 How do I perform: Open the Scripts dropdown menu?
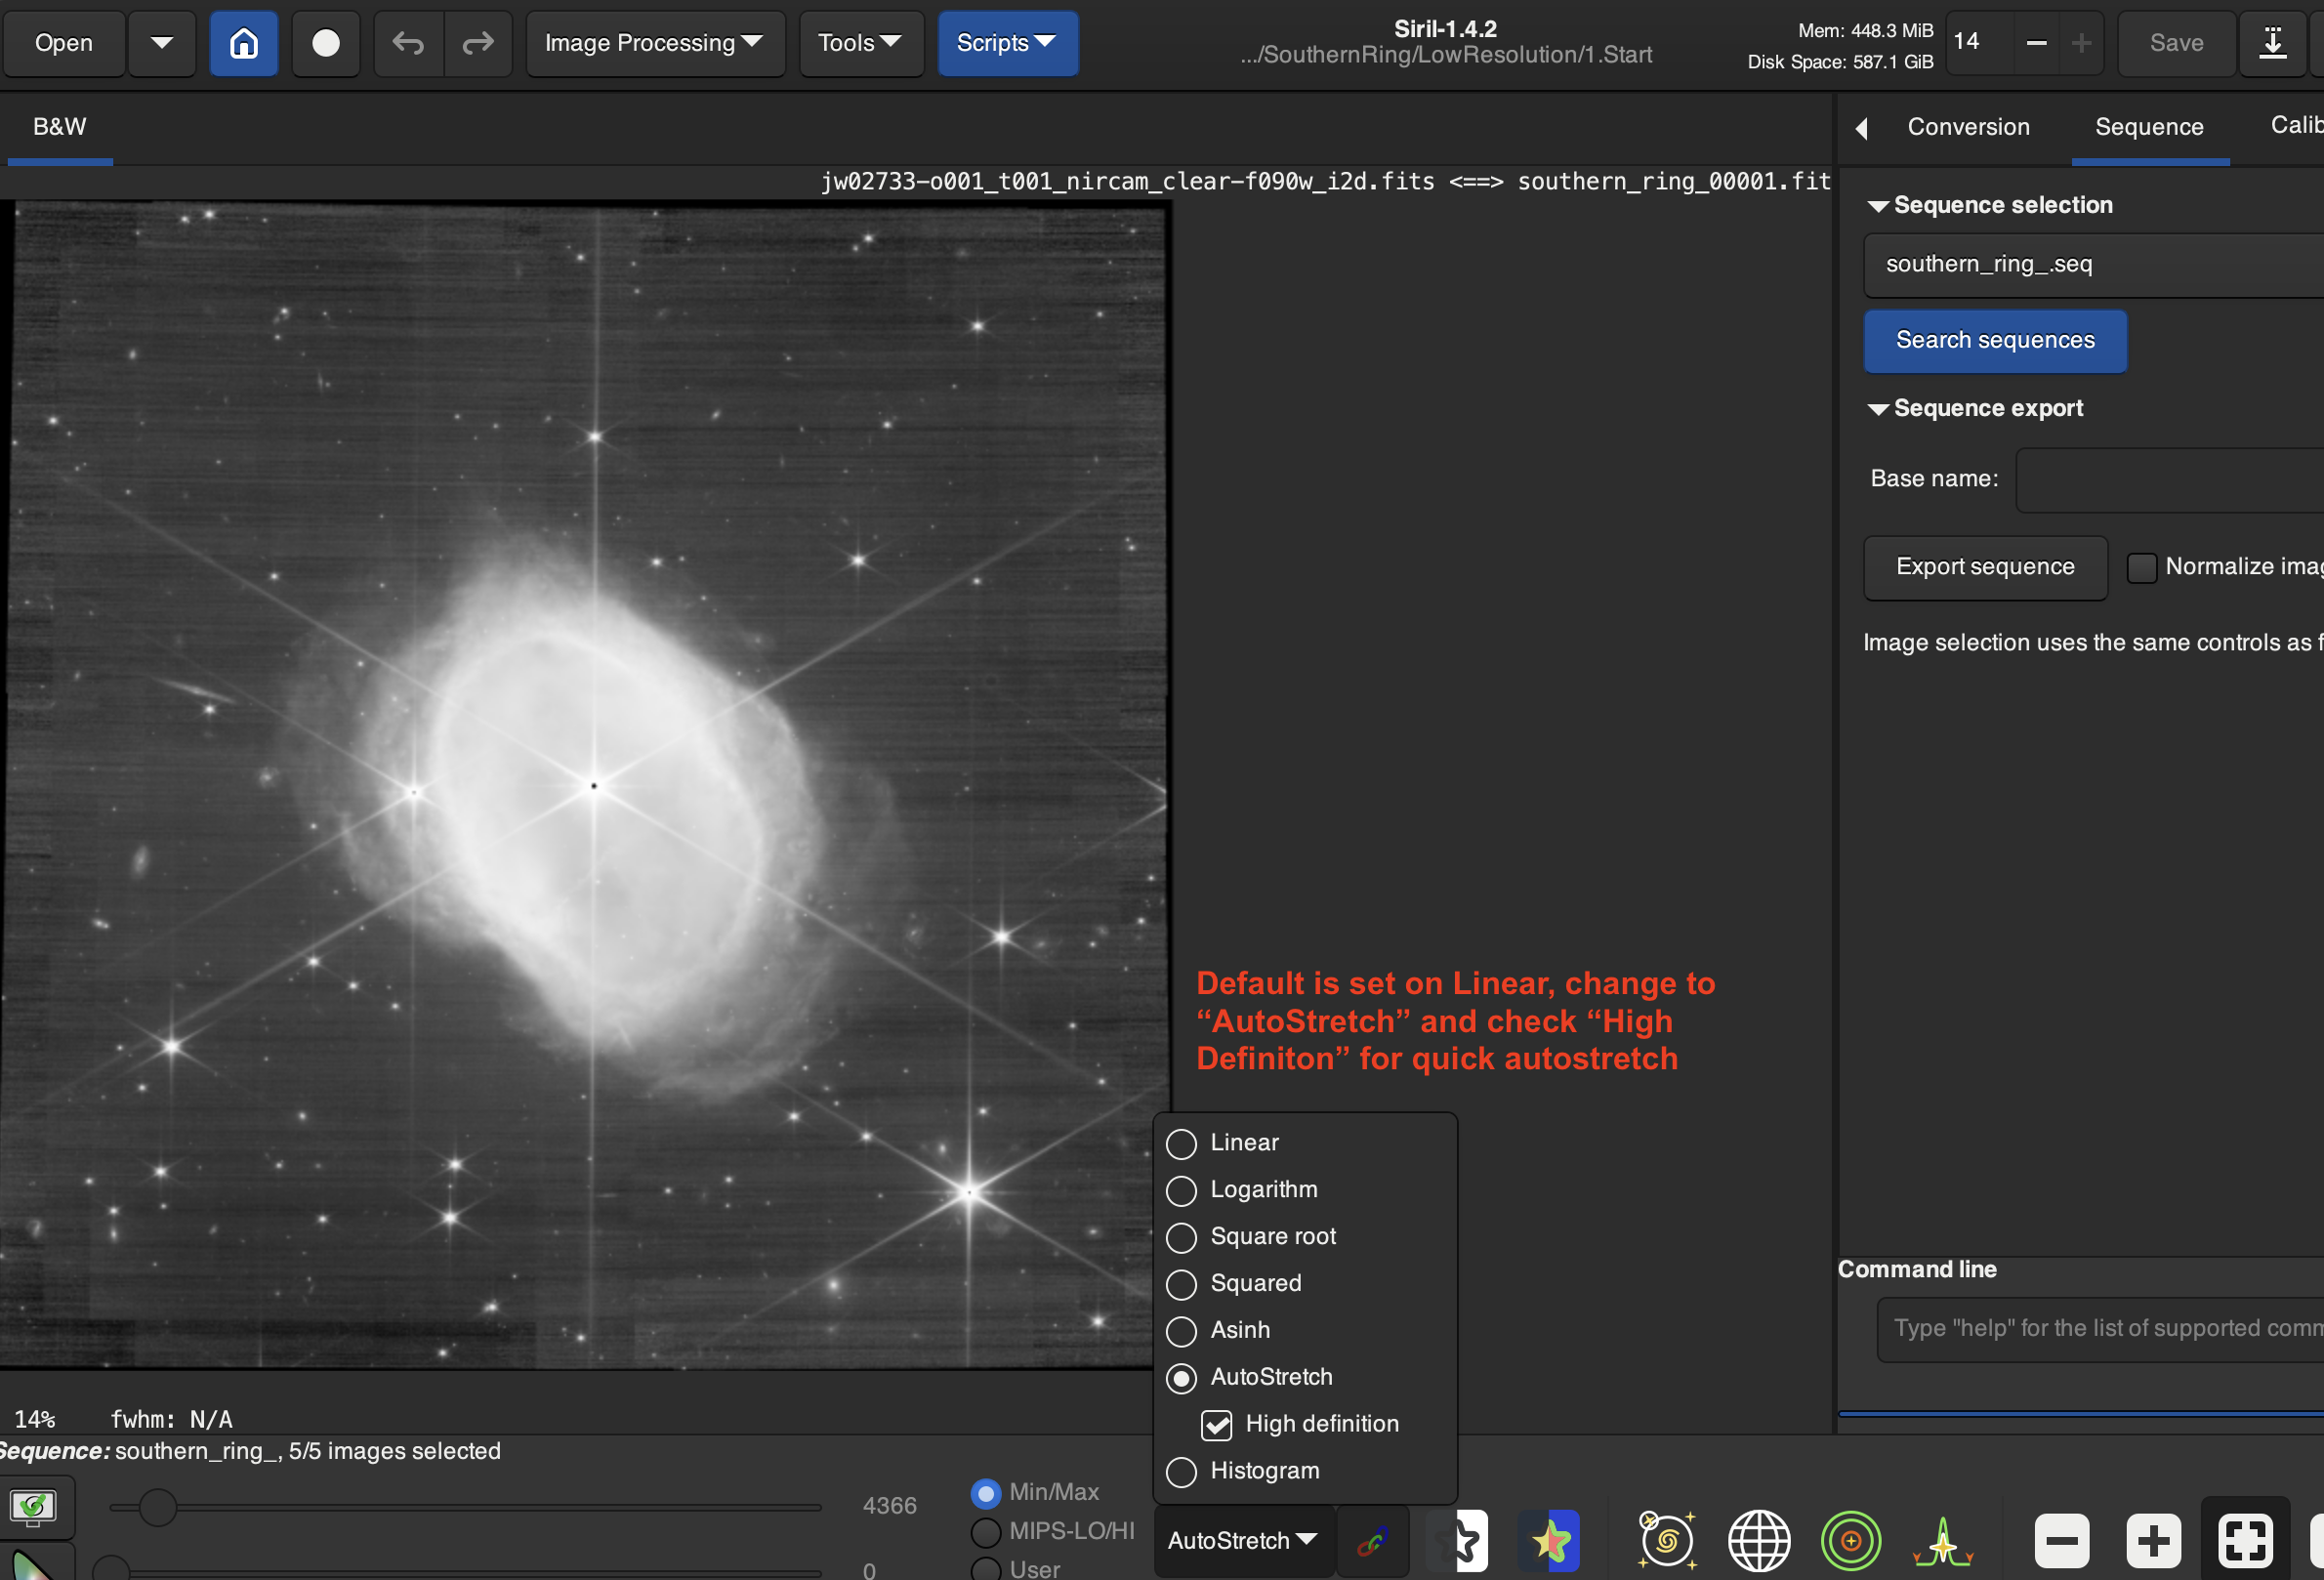point(1006,43)
